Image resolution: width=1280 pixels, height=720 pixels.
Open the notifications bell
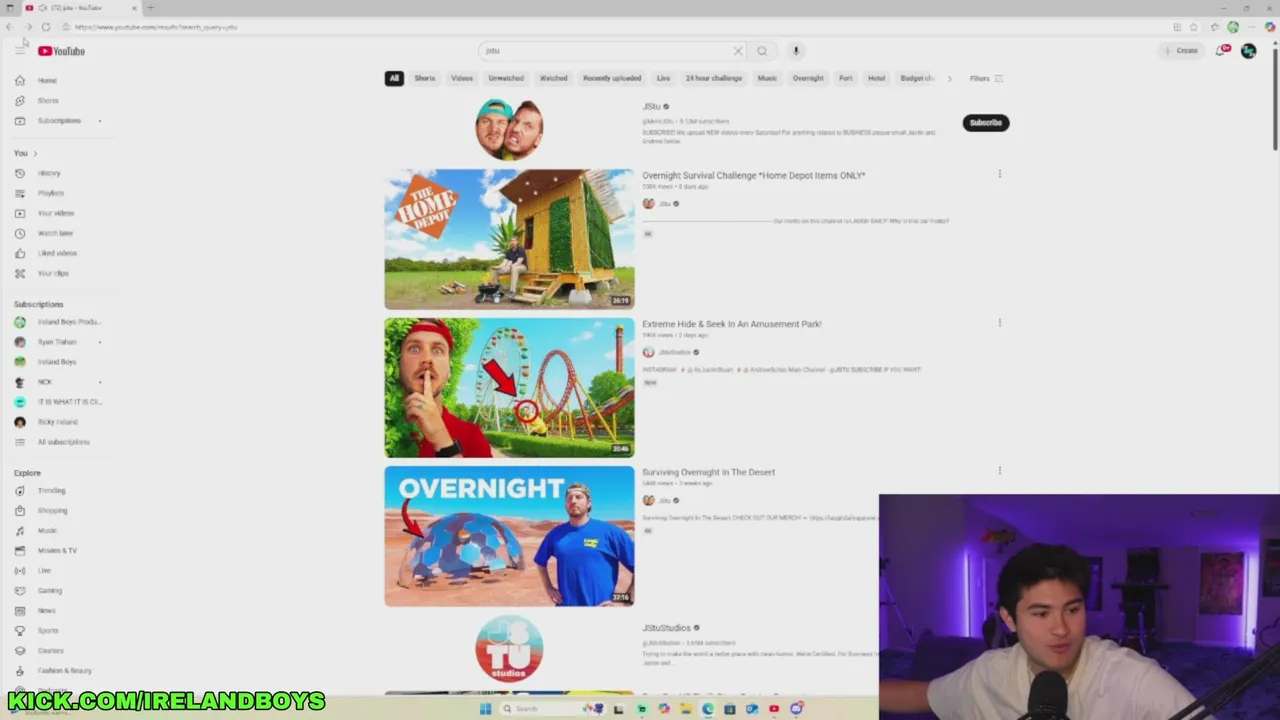(1220, 51)
